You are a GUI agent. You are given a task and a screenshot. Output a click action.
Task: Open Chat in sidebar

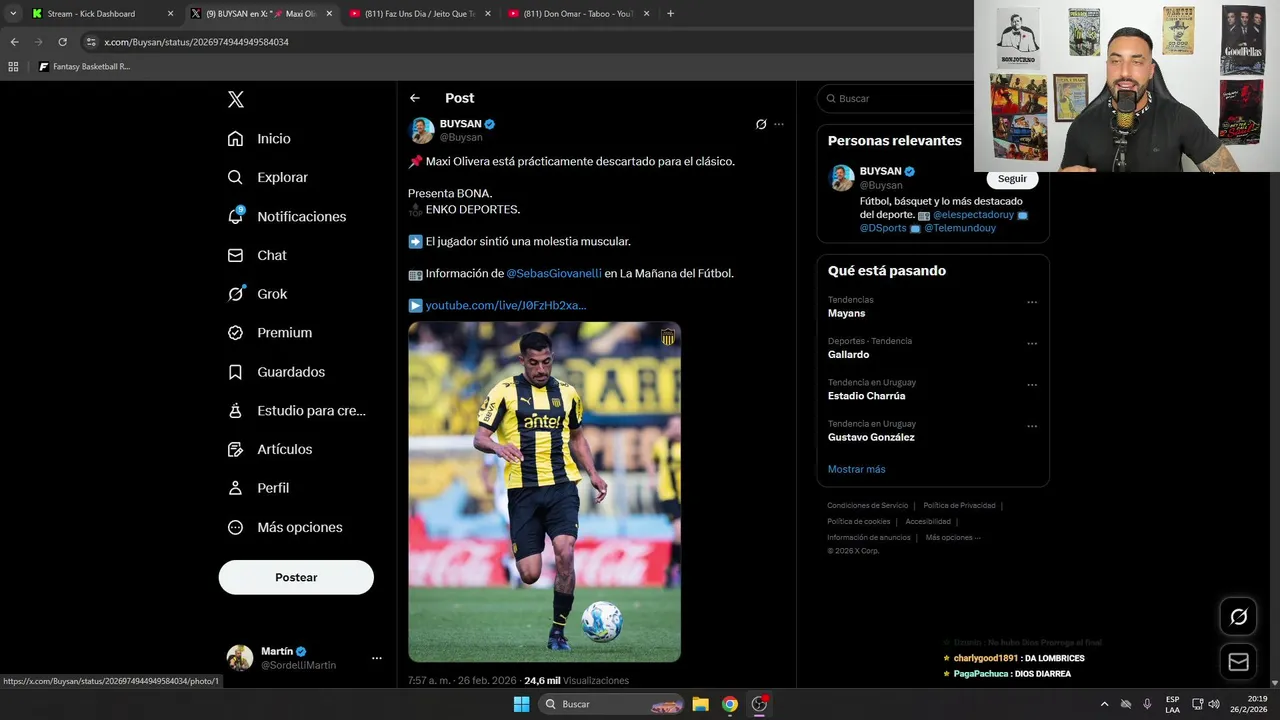tap(257, 255)
